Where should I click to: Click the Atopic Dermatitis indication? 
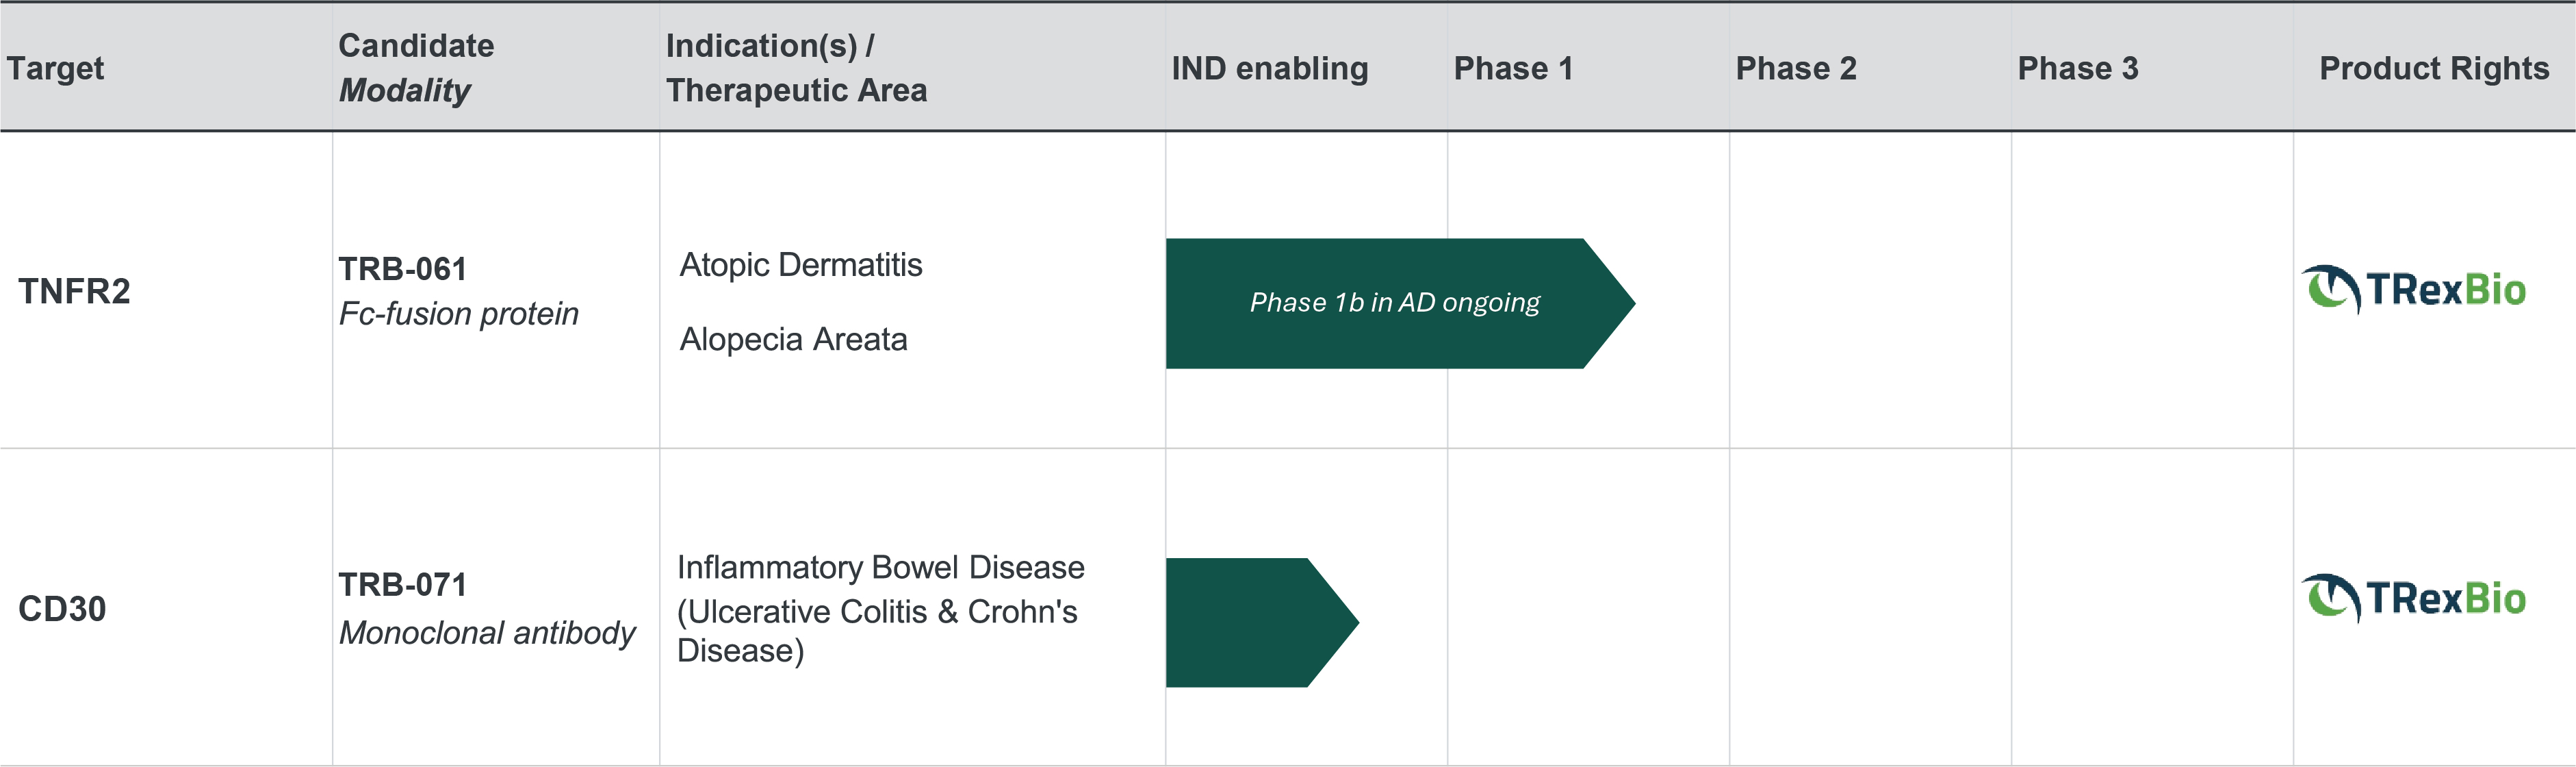(801, 265)
